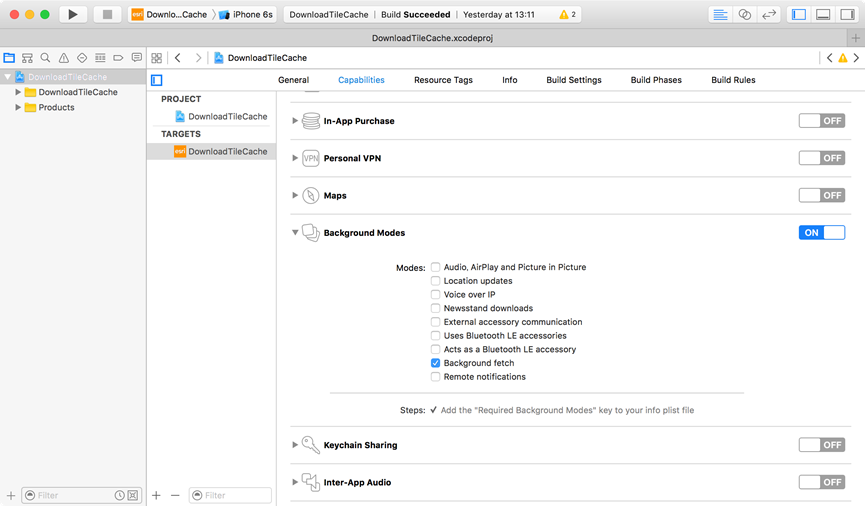Expand In-App Purchase section
Screen dimensions: 865x506
[295, 121]
